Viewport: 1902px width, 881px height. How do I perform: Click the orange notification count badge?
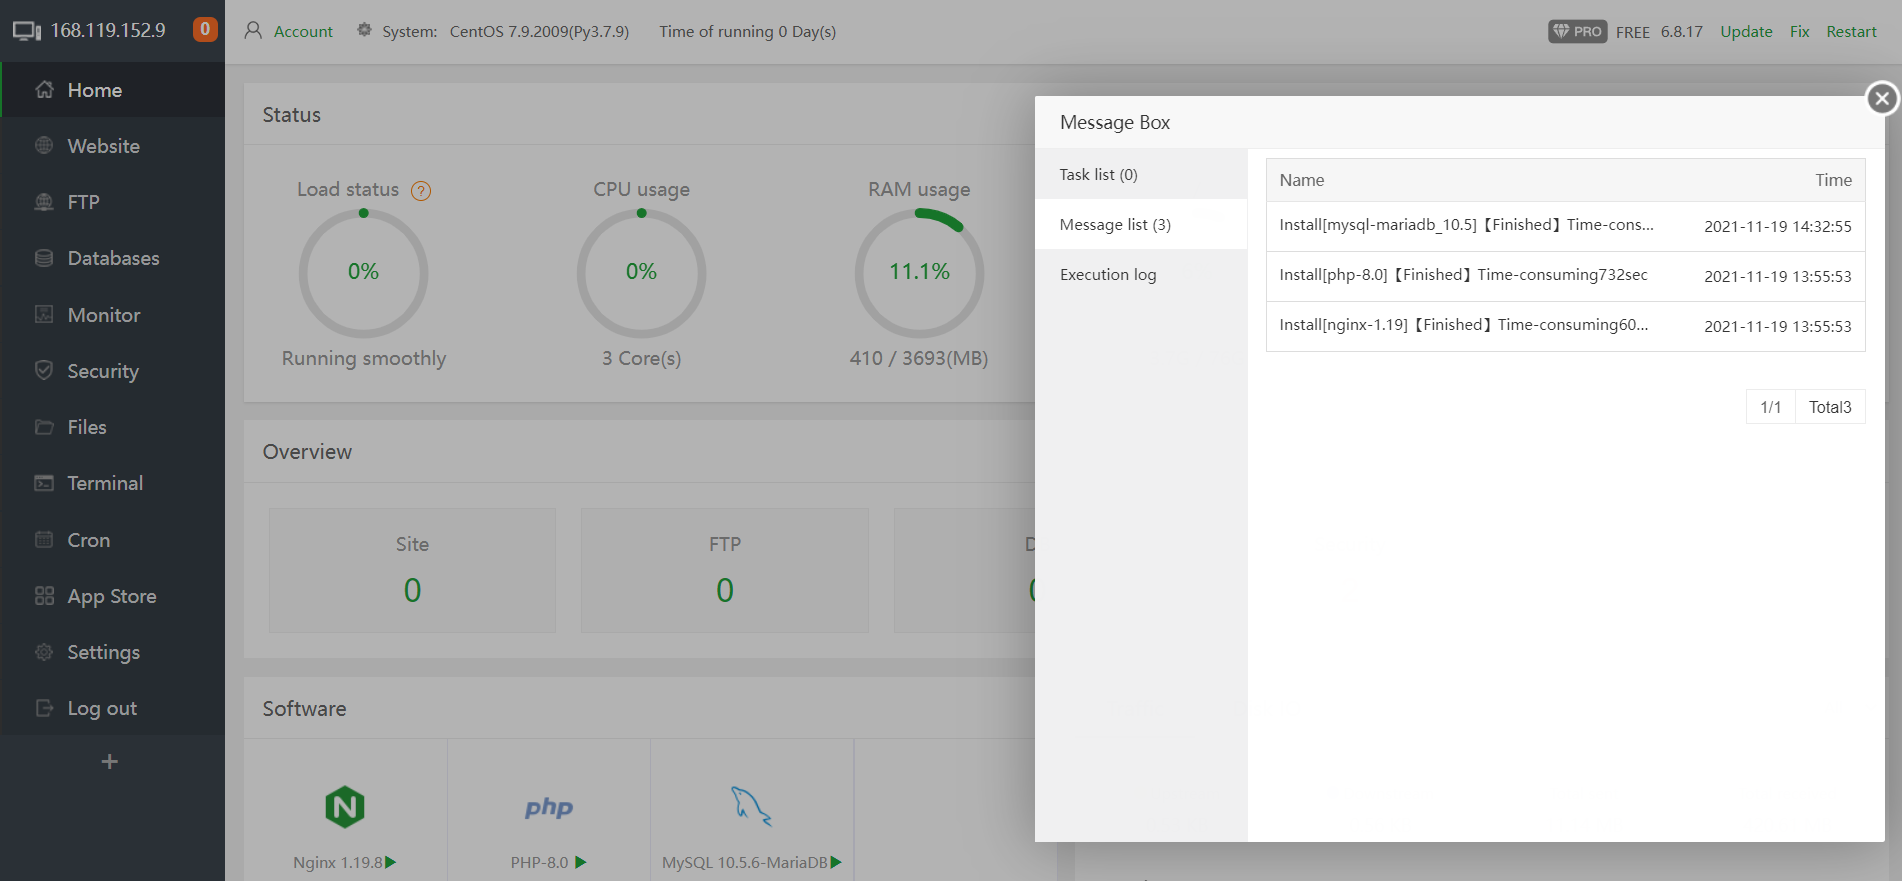click(205, 29)
